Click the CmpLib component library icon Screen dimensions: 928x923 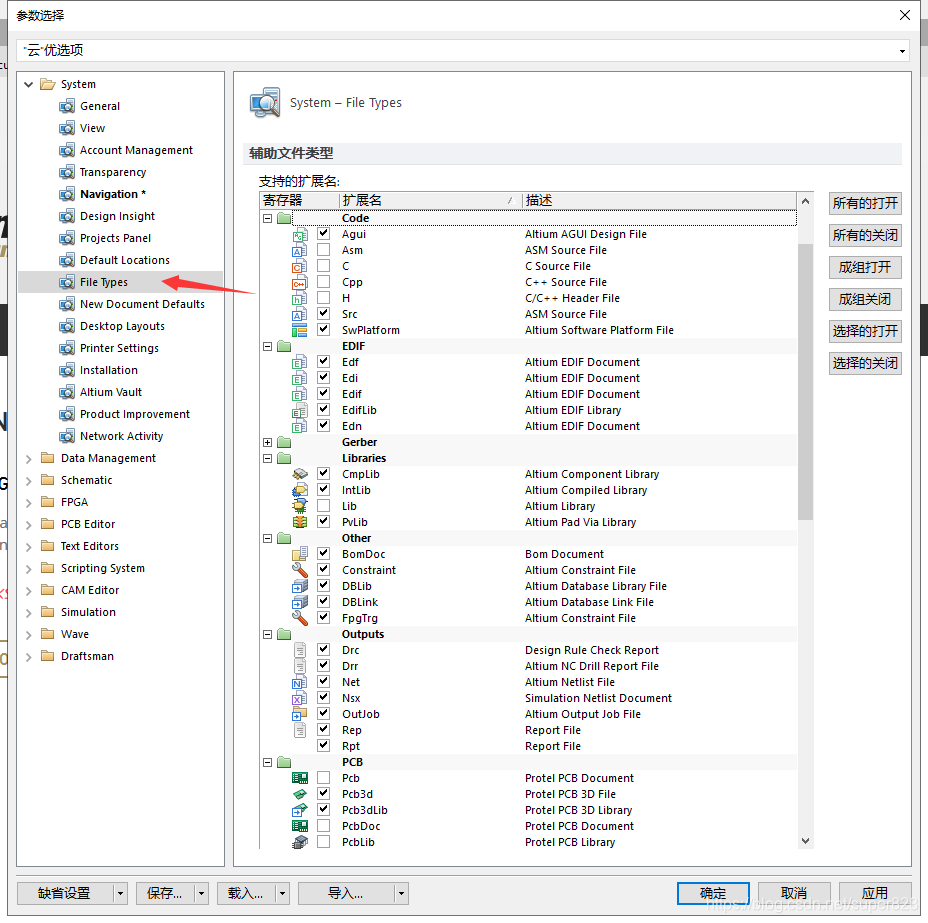coord(299,475)
